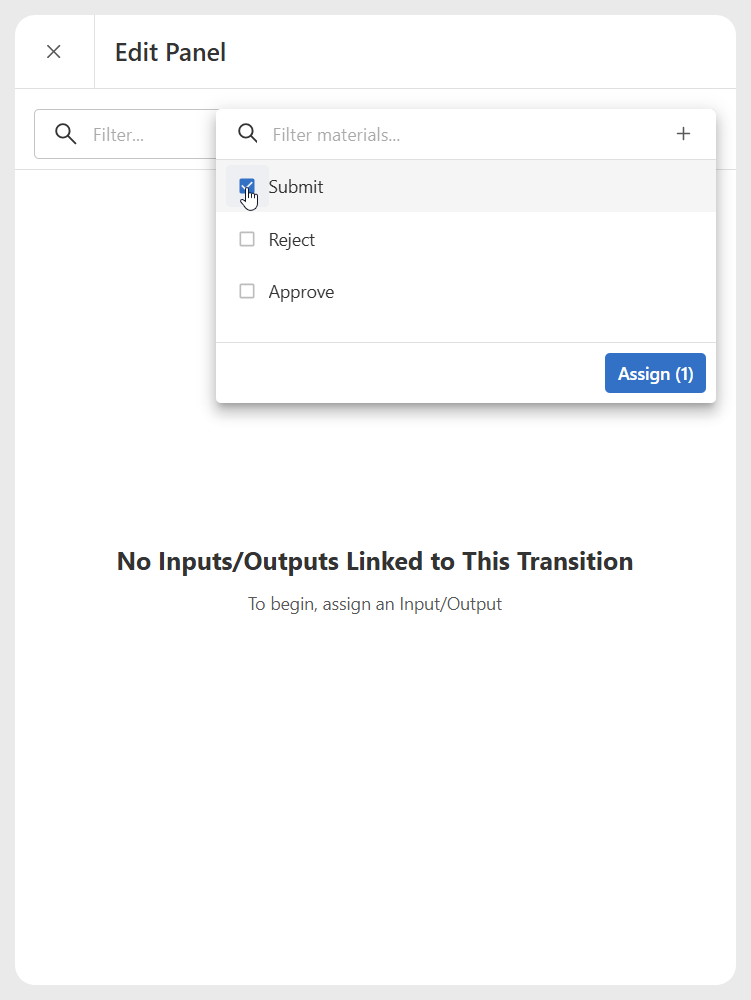The image size is (751, 1000).
Task: Click the magnifier icon in the Filter field
Action: tap(66, 134)
